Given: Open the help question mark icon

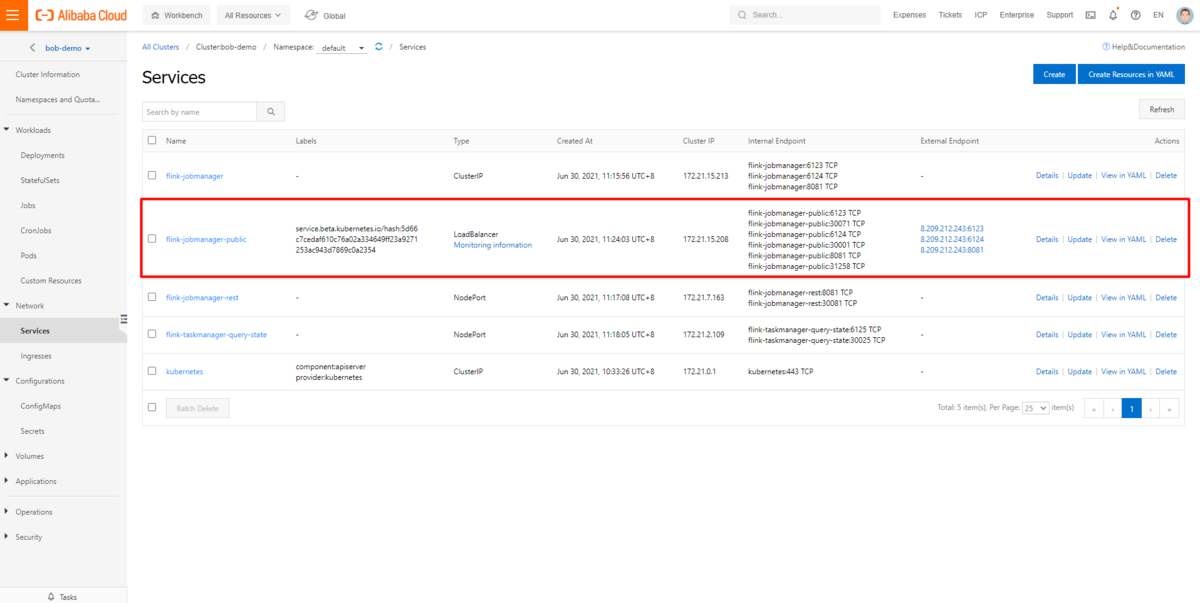Looking at the screenshot, I should [1135, 15].
